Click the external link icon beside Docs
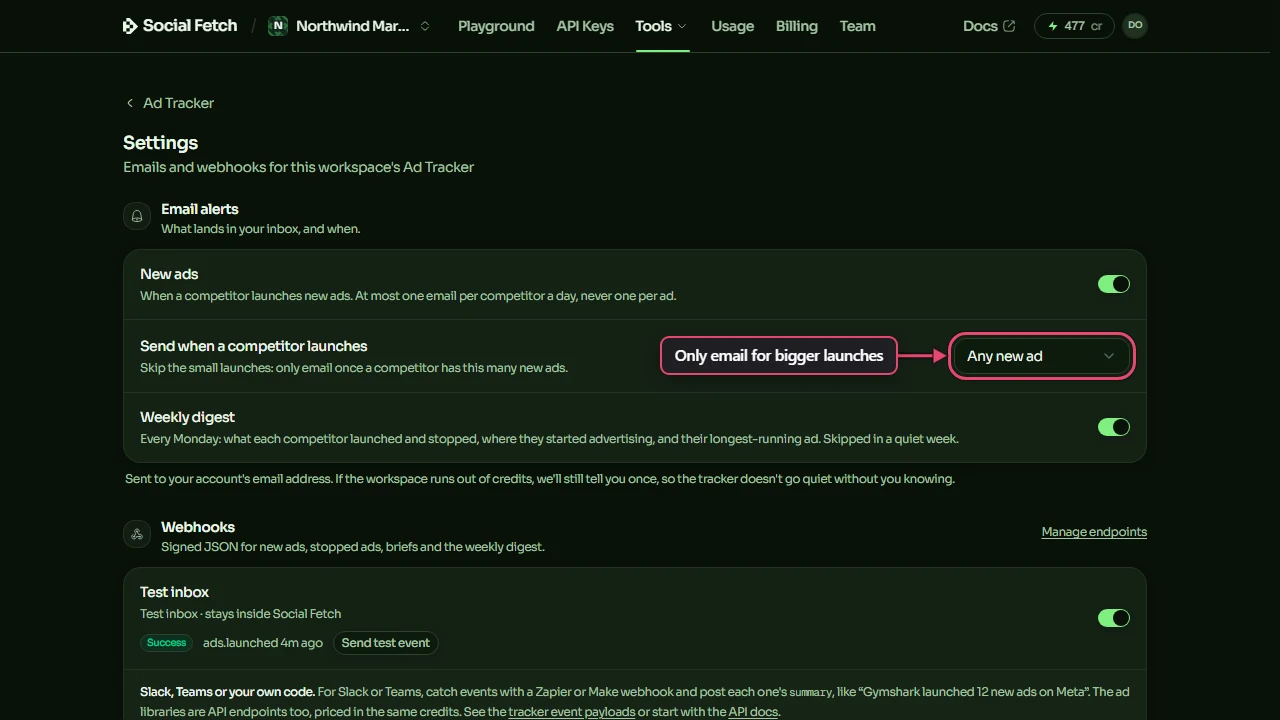This screenshot has height=720, width=1280. coord(1009,26)
